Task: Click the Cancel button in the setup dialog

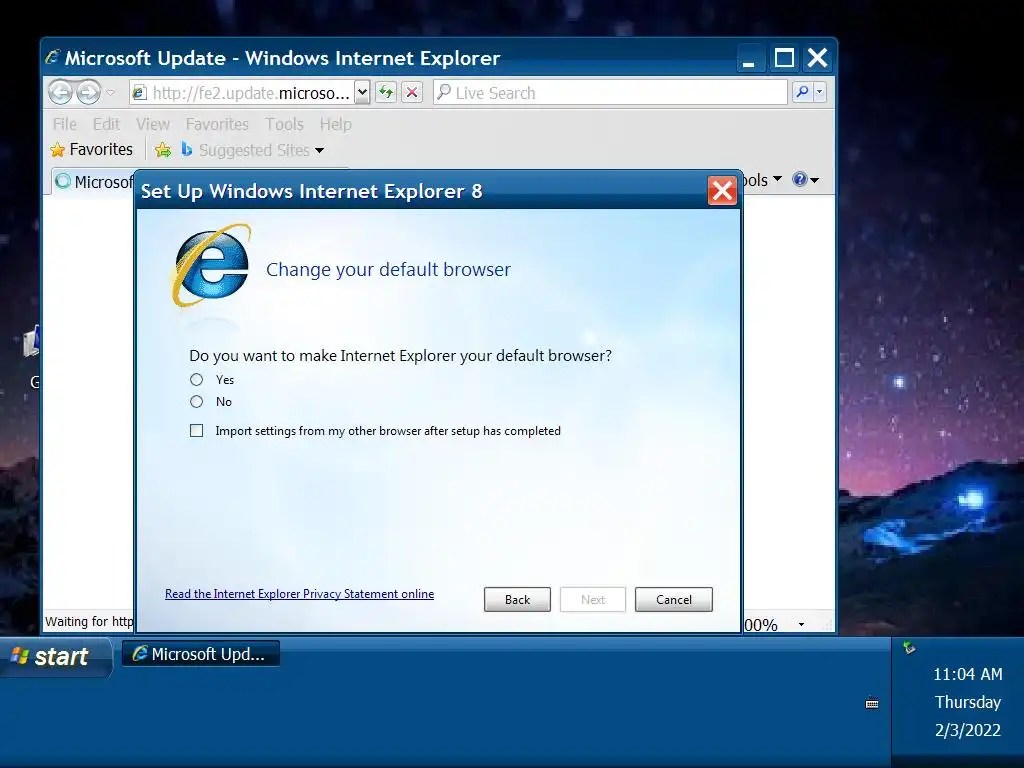Action: pos(674,600)
